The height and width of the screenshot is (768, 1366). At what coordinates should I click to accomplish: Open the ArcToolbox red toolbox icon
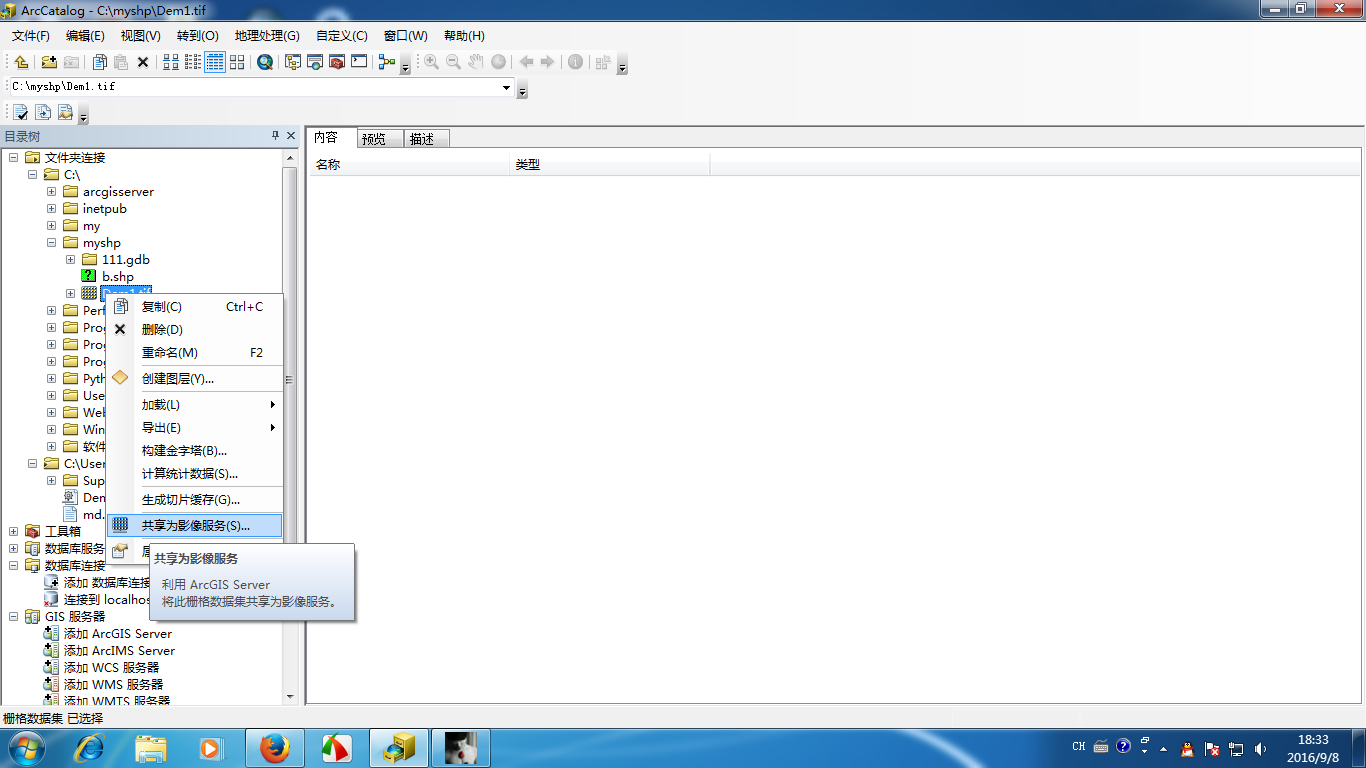point(337,62)
